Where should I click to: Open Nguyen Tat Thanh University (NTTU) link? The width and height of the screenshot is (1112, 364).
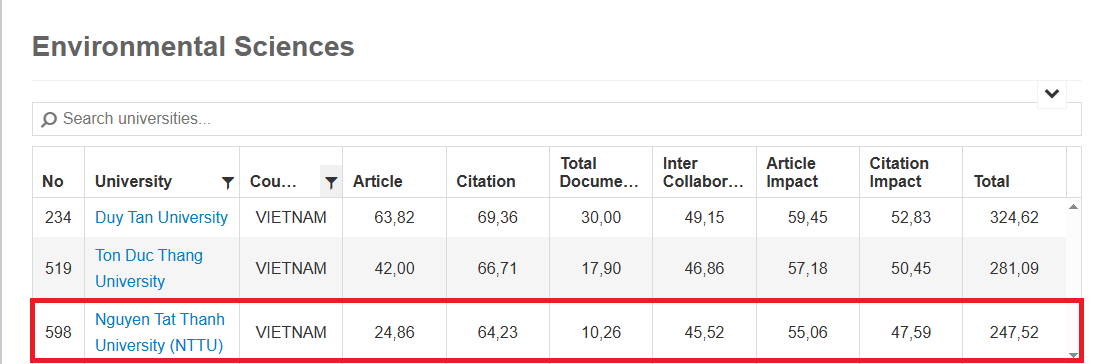point(160,332)
